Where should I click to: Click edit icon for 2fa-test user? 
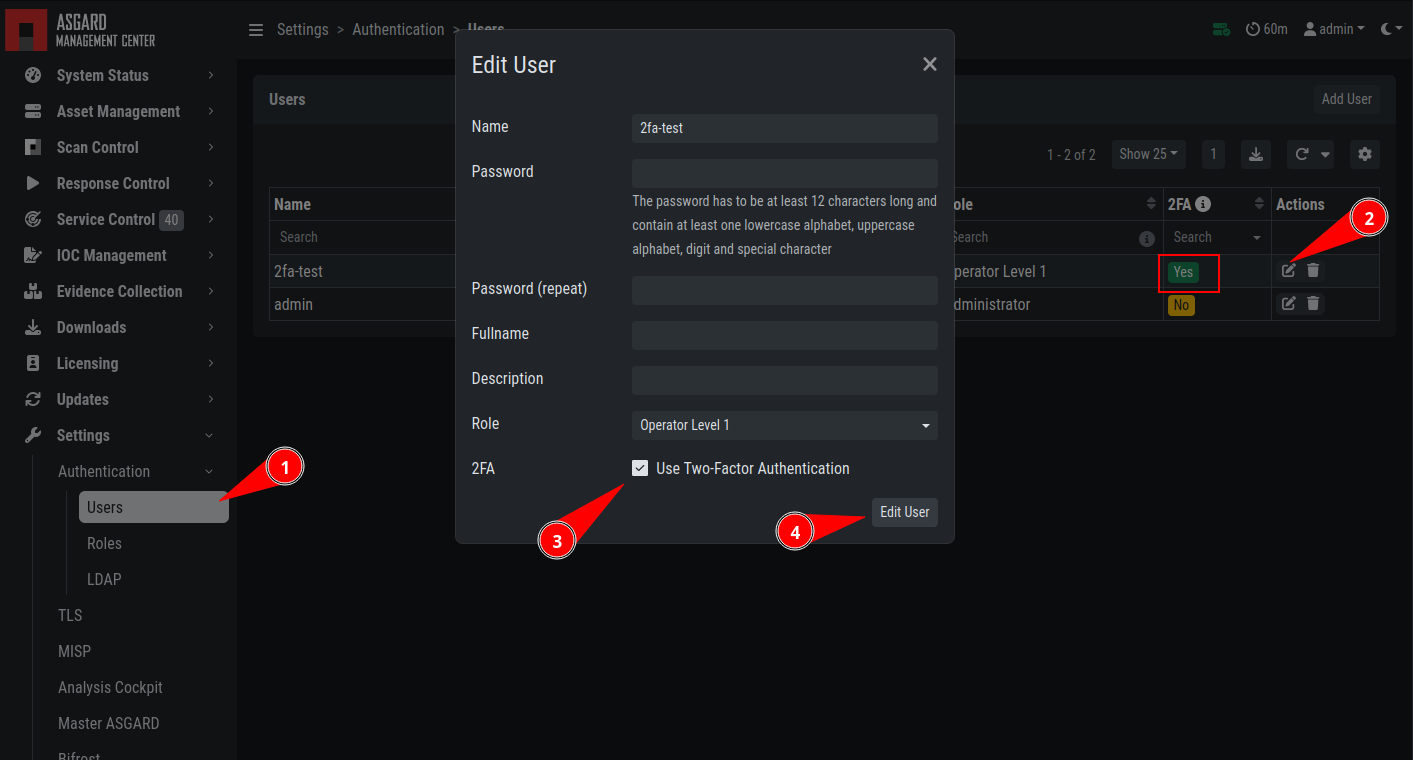coord(1289,270)
